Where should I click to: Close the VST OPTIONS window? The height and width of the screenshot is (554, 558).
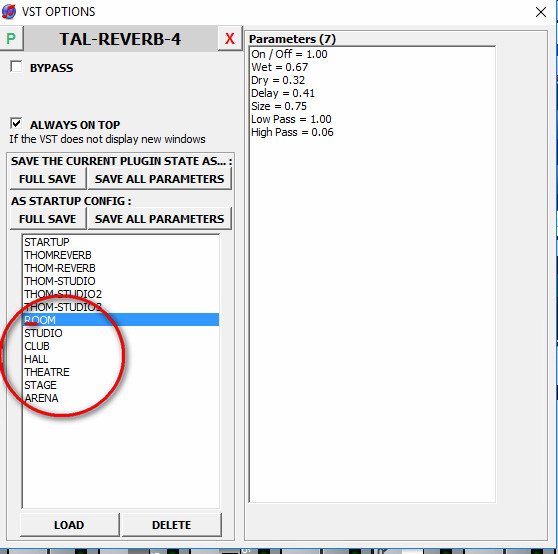[541, 12]
